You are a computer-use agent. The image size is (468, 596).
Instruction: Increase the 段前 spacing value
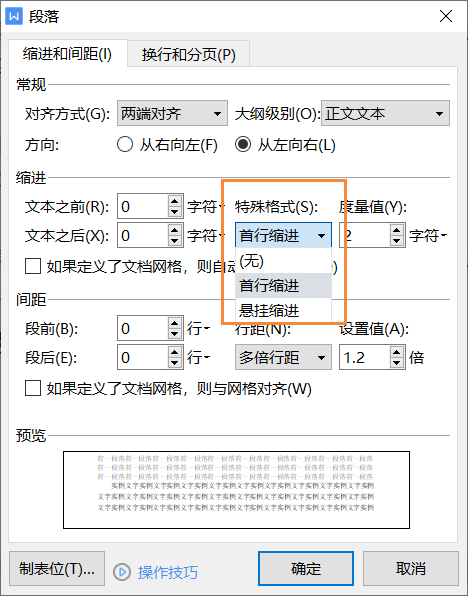[175, 323]
